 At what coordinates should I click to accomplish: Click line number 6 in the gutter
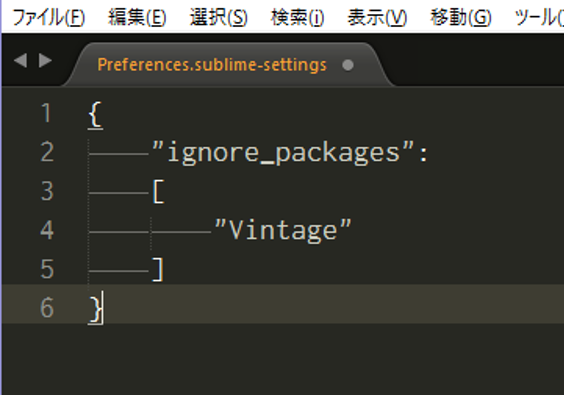tap(47, 308)
